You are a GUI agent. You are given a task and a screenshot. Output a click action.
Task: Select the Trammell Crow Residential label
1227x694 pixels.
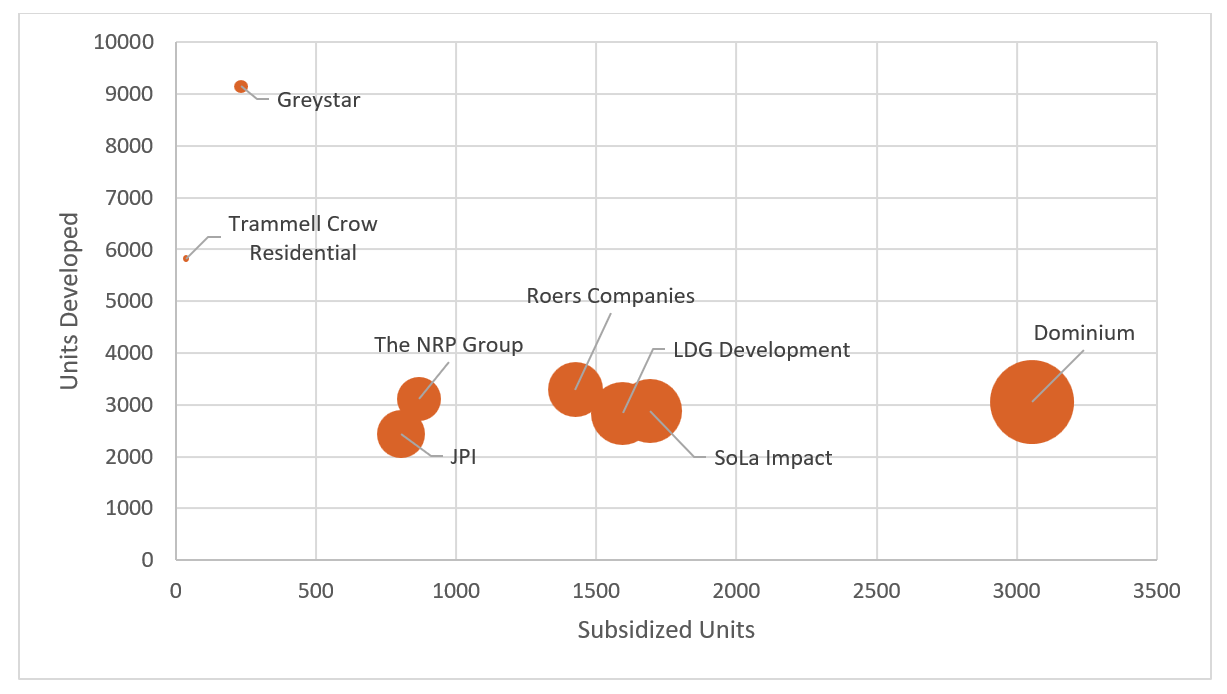click(x=303, y=238)
